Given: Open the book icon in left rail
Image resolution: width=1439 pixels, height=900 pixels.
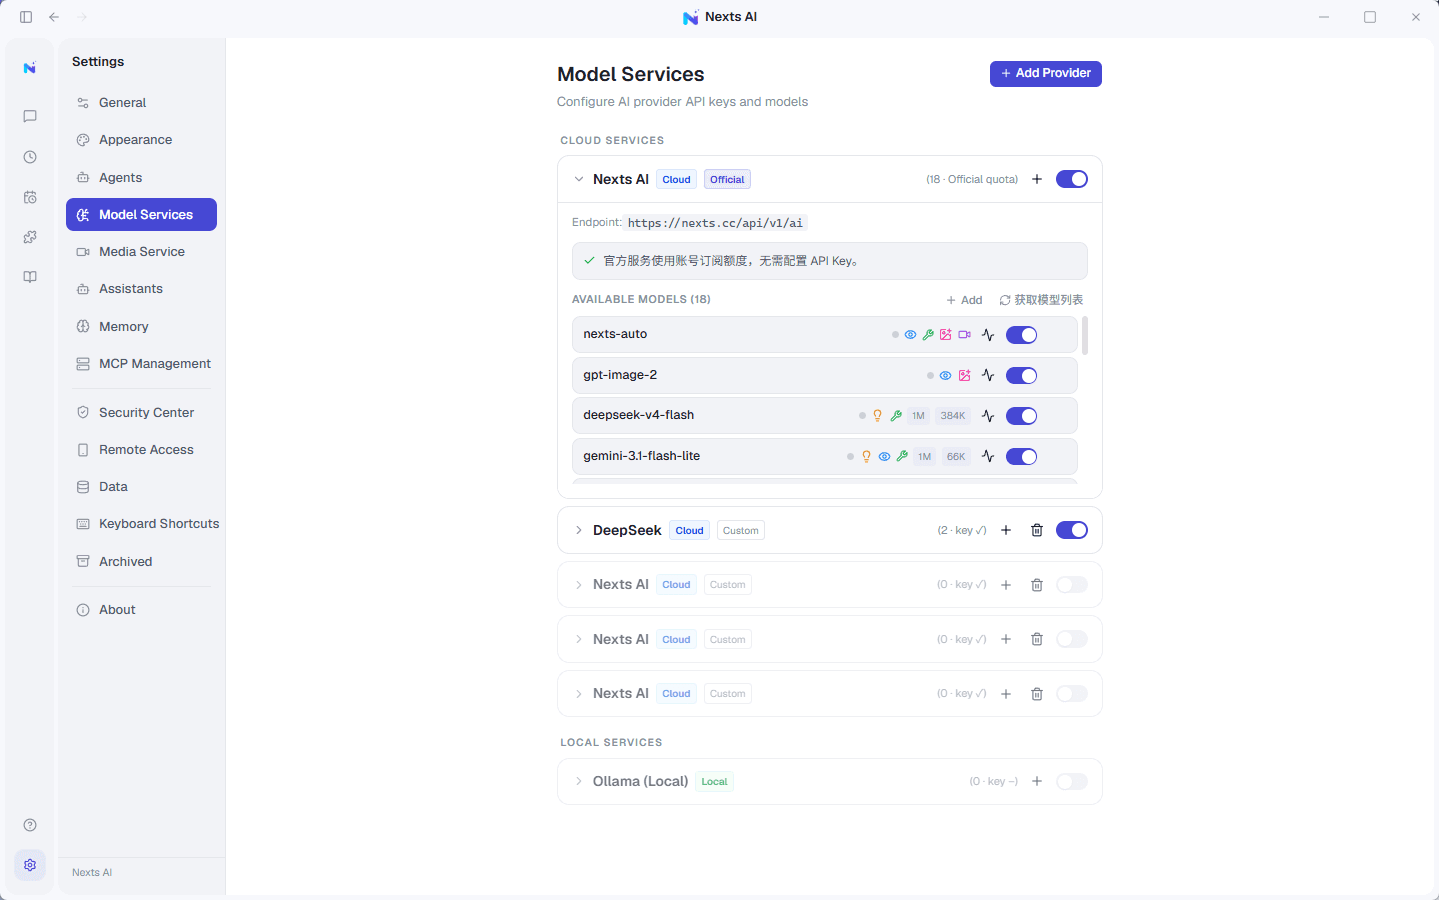Looking at the screenshot, I should coord(30,277).
